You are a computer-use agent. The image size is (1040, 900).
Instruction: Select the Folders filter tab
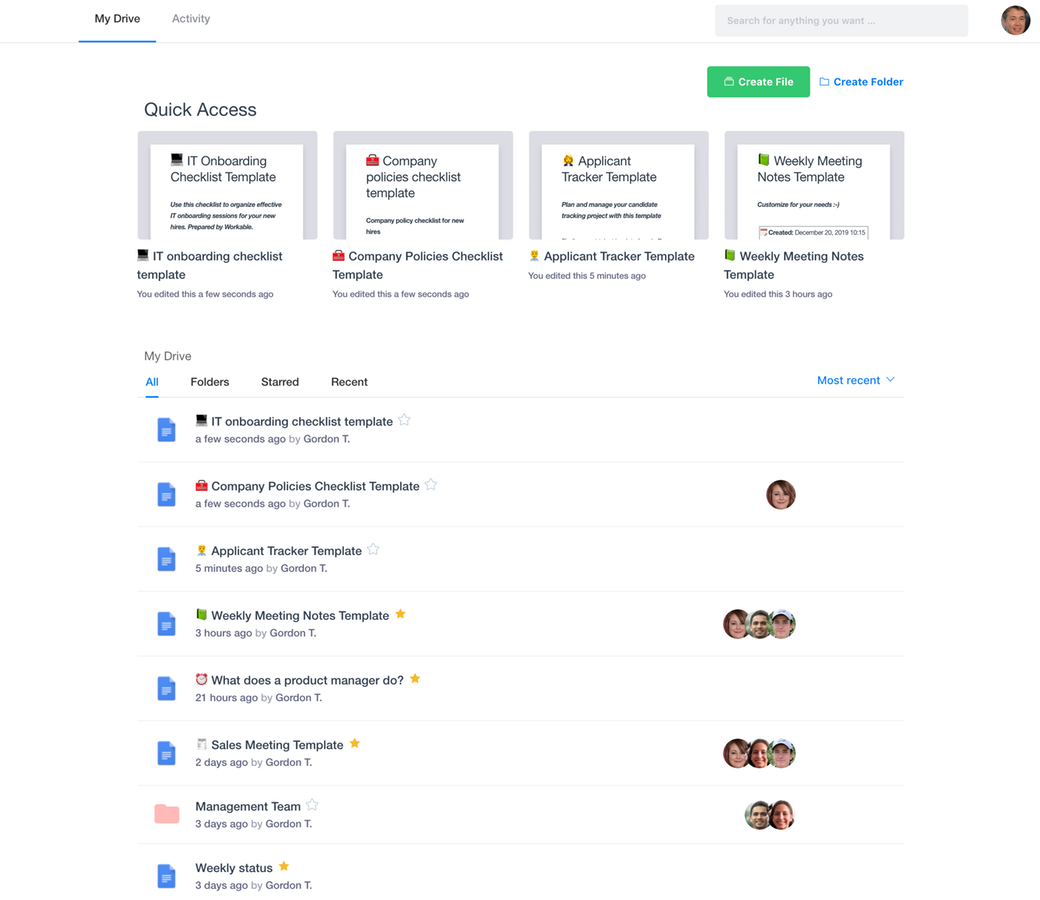210,382
